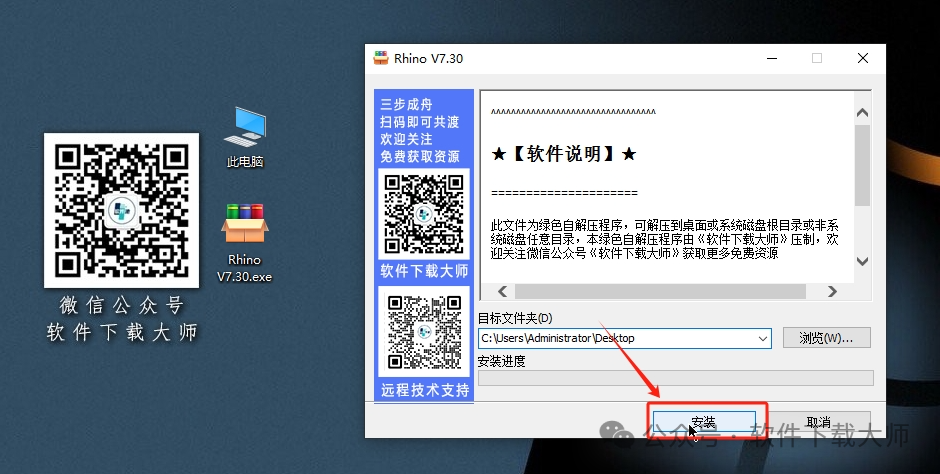The width and height of the screenshot is (940, 474).
Task: Click the vertical scrollbar thumb
Action: click(x=863, y=165)
